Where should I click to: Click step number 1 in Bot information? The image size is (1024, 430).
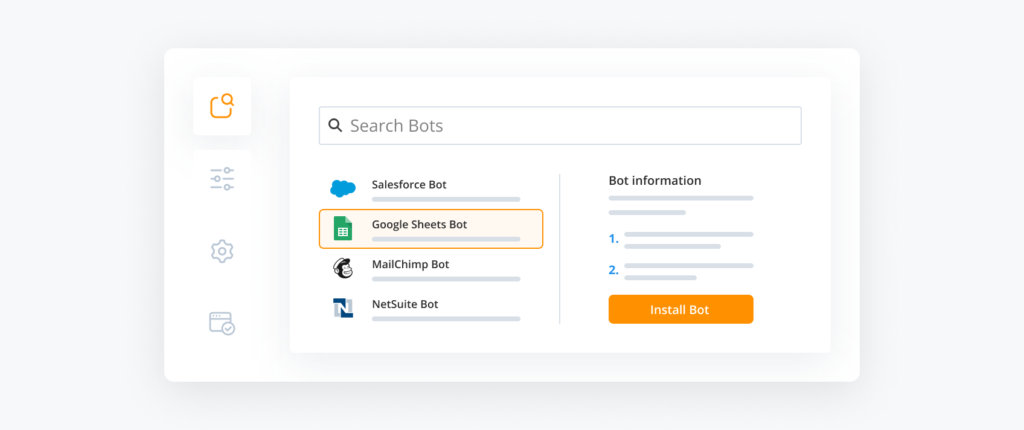coord(614,239)
